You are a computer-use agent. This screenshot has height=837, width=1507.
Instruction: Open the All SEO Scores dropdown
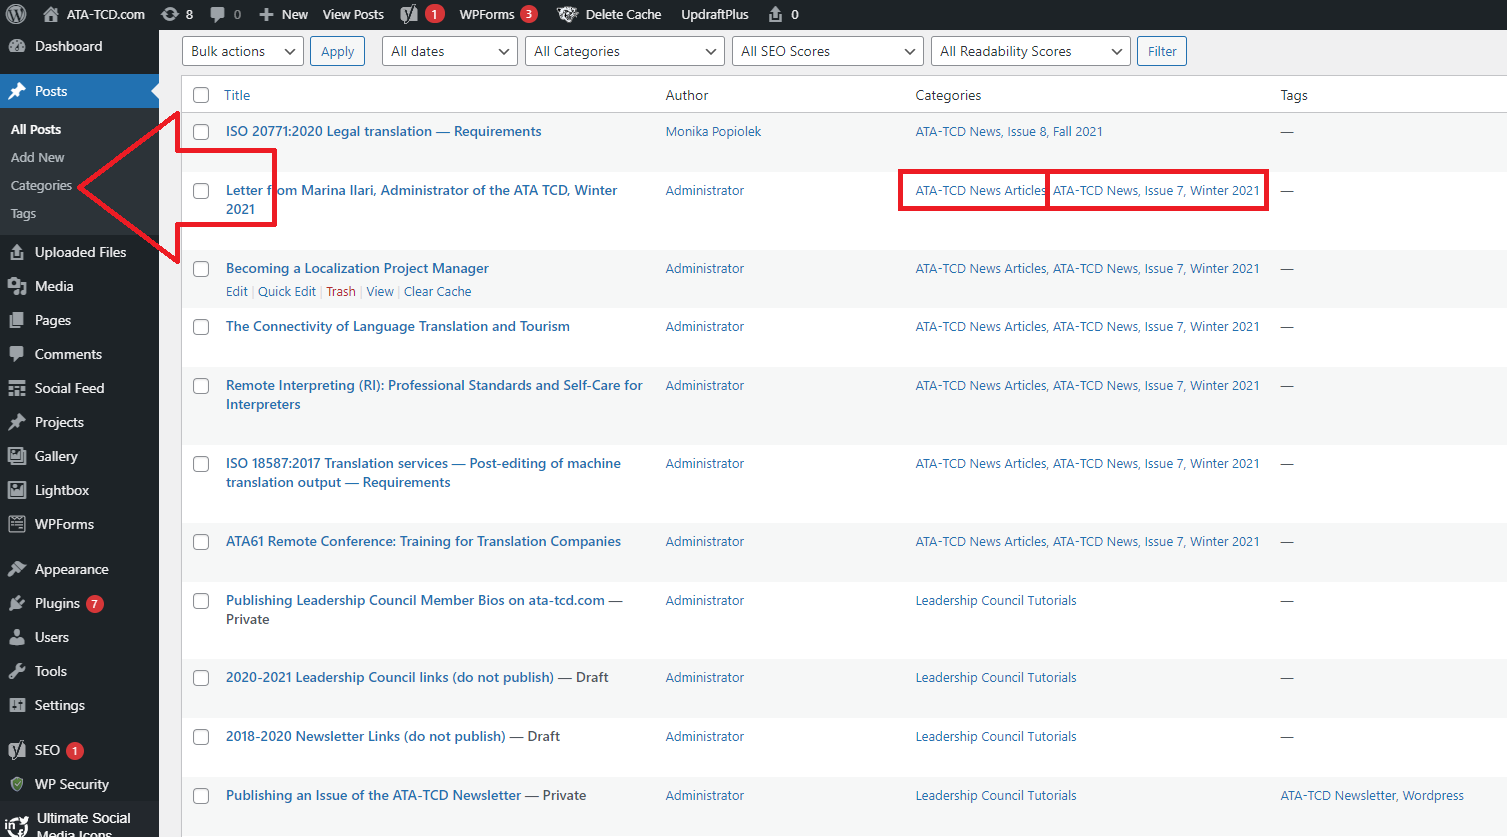coord(827,51)
